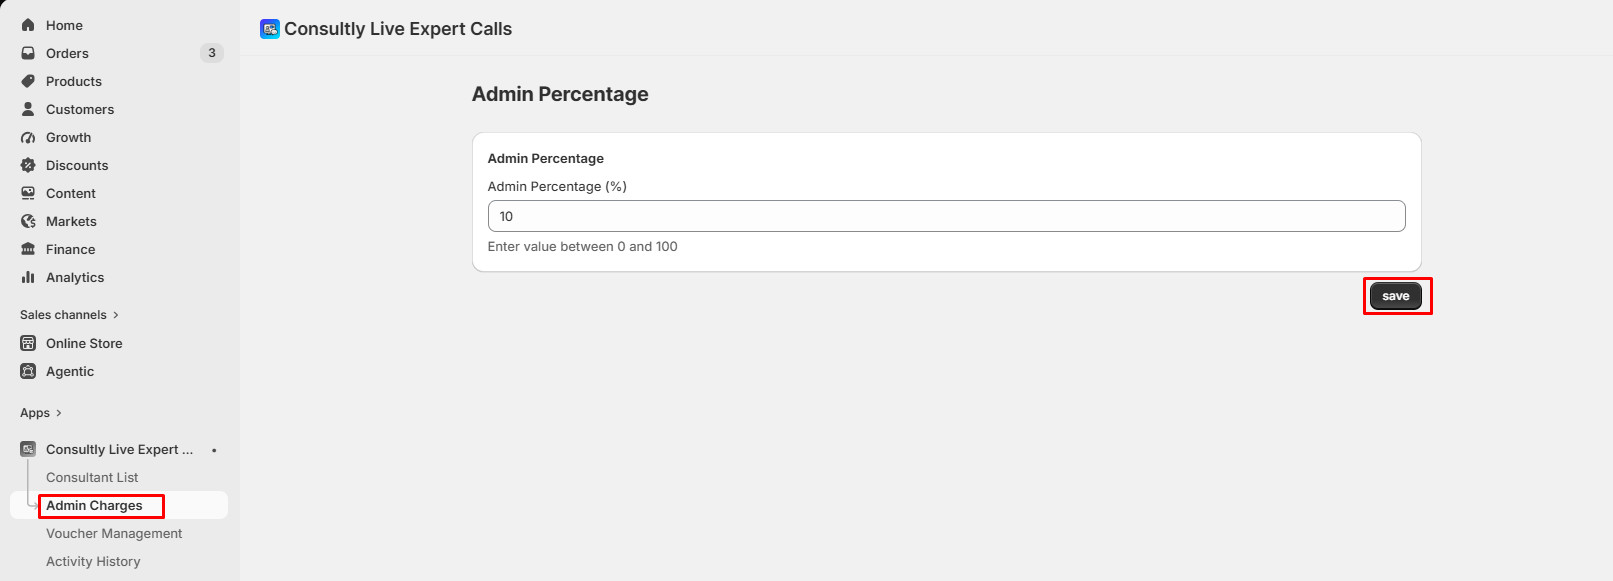Click the Online Store storefront icon
Viewport: 1613px width, 581px height.
coord(28,343)
